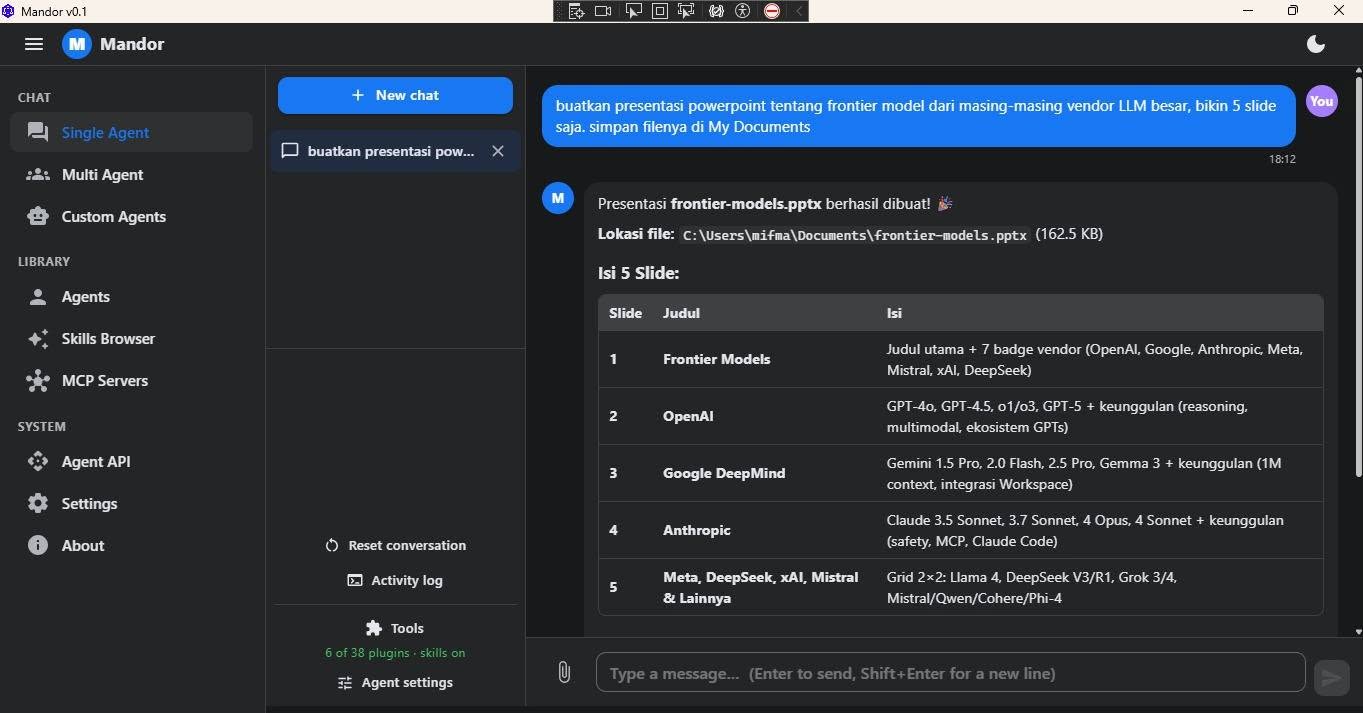Open Multi Agent chat mode
The height and width of the screenshot is (713, 1363).
pos(131,174)
